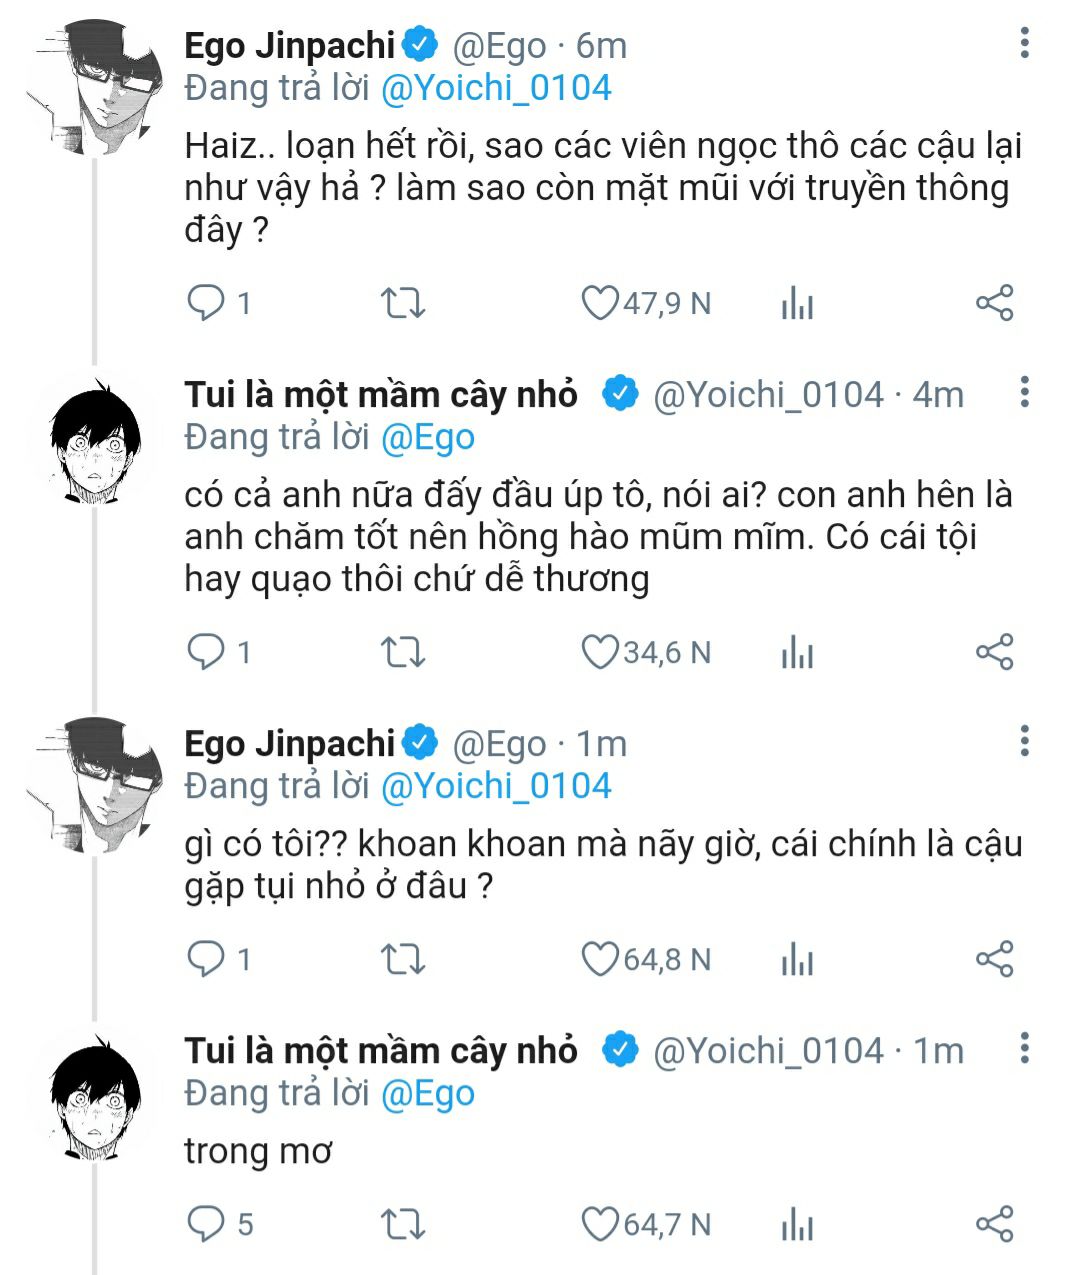Open 'Tui là một mầm cây nhỏ' profile name
The width and height of the screenshot is (1080, 1275).
coord(381,395)
